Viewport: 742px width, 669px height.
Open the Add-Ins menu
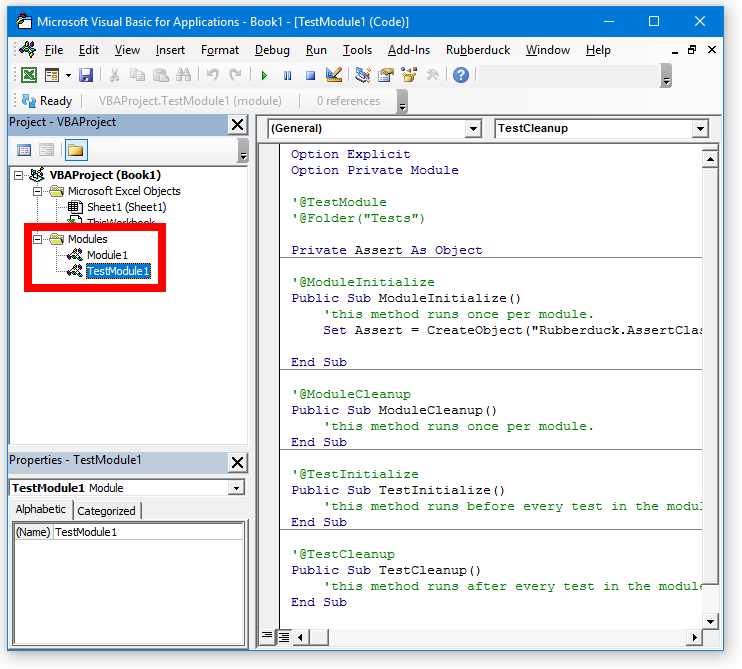(408, 50)
